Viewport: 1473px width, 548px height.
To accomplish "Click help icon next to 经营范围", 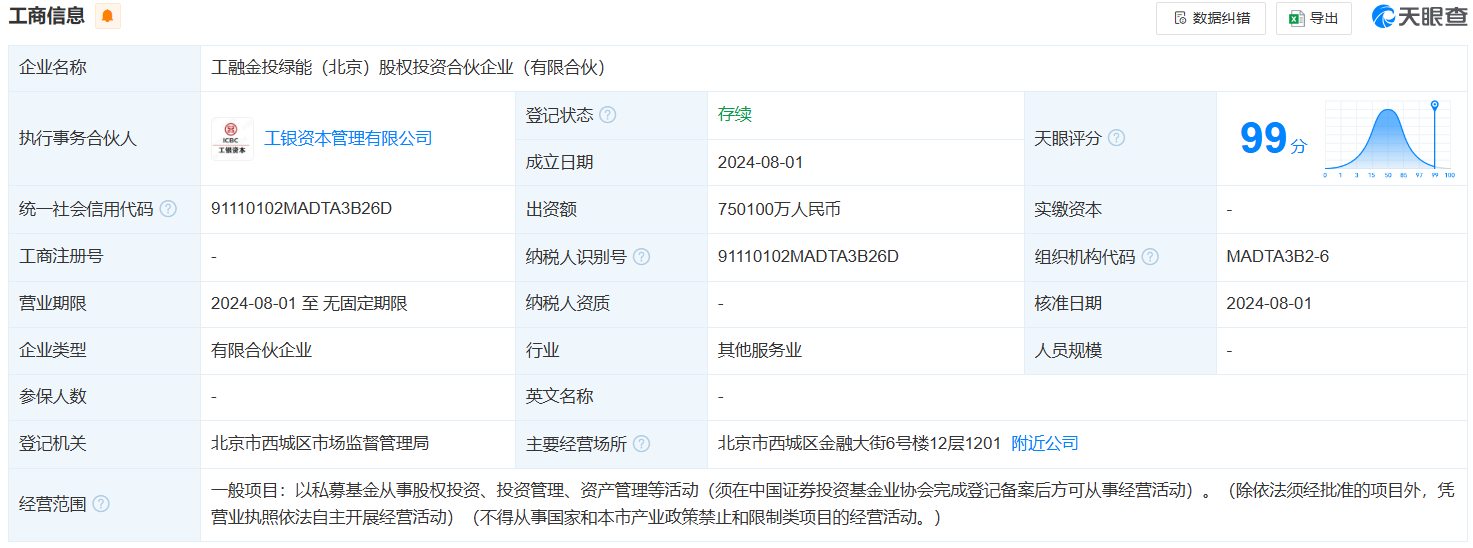I will [101, 504].
